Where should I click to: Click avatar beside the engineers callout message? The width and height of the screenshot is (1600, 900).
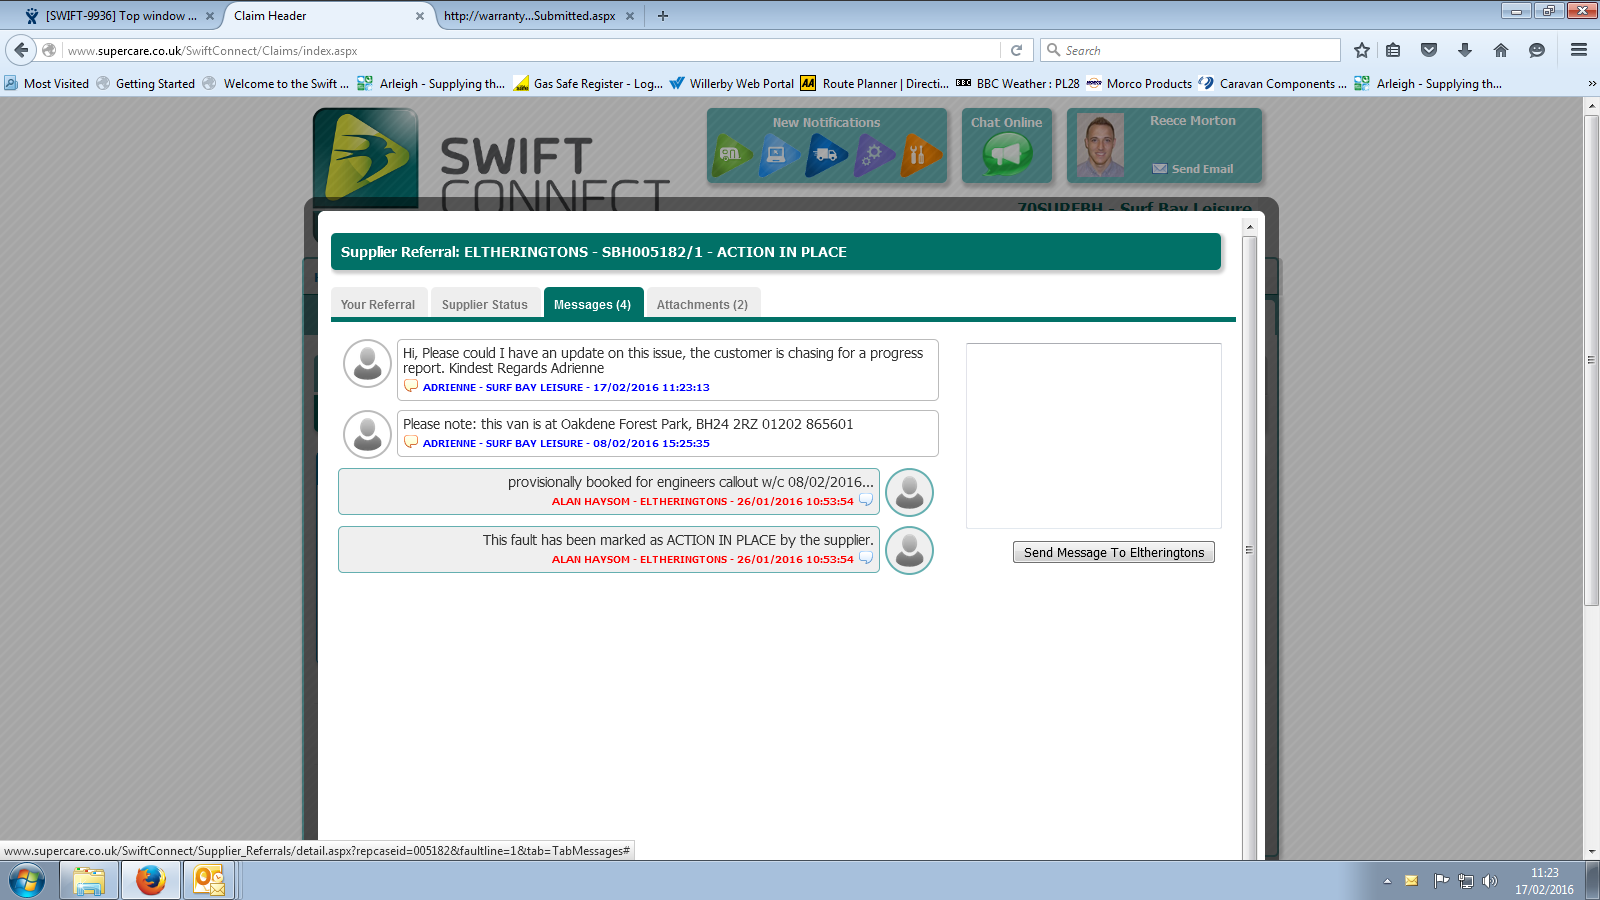pos(909,492)
